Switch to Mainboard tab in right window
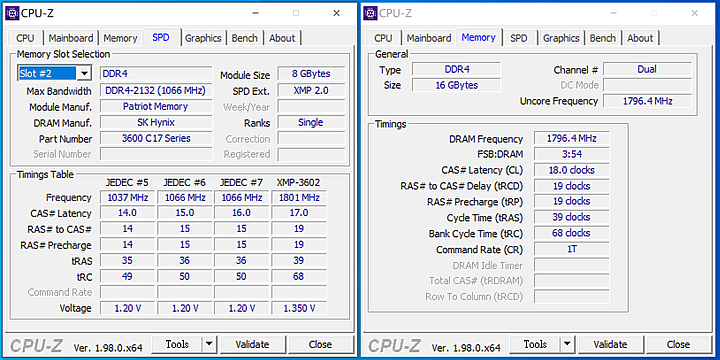Image resolution: width=720 pixels, height=360 pixels. click(429, 38)
